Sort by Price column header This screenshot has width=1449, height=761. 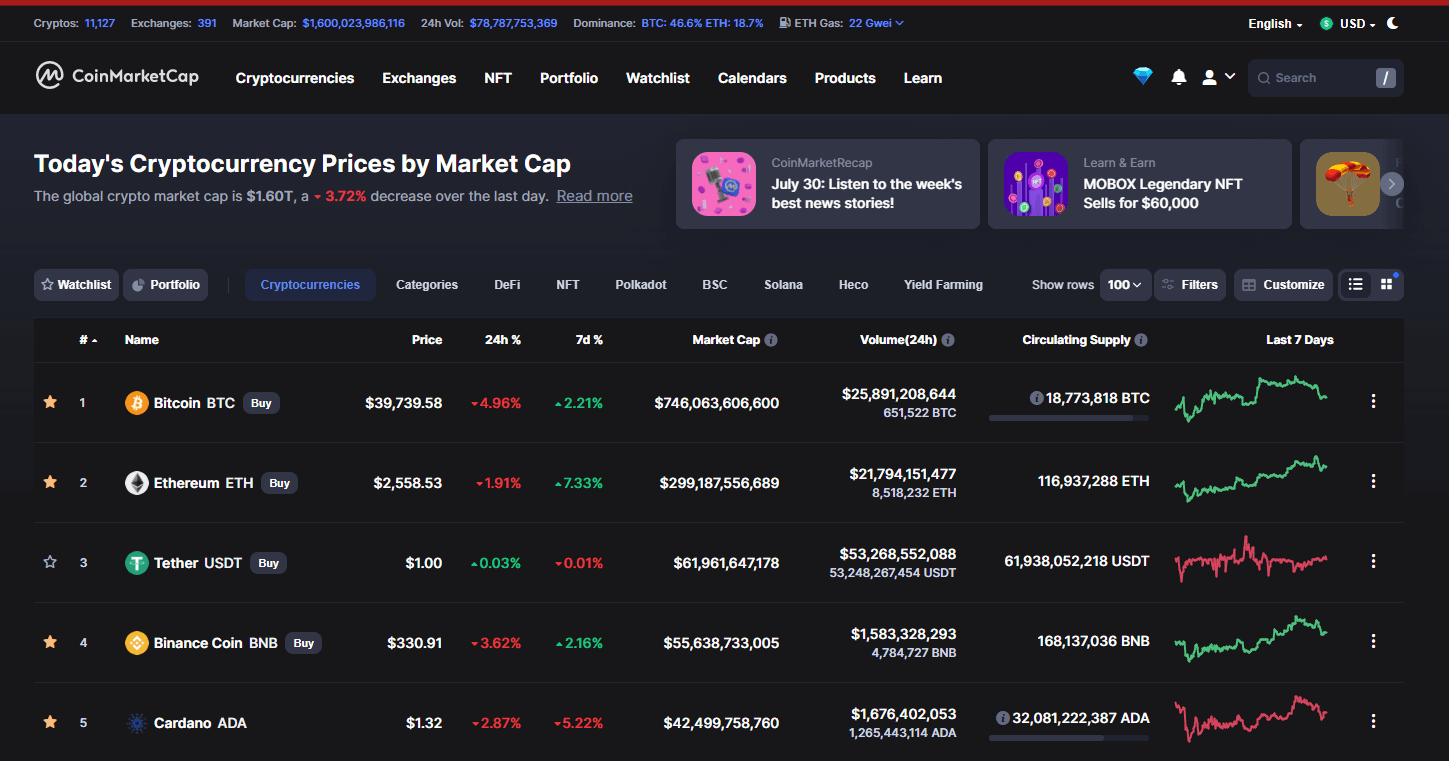point(427,340)
